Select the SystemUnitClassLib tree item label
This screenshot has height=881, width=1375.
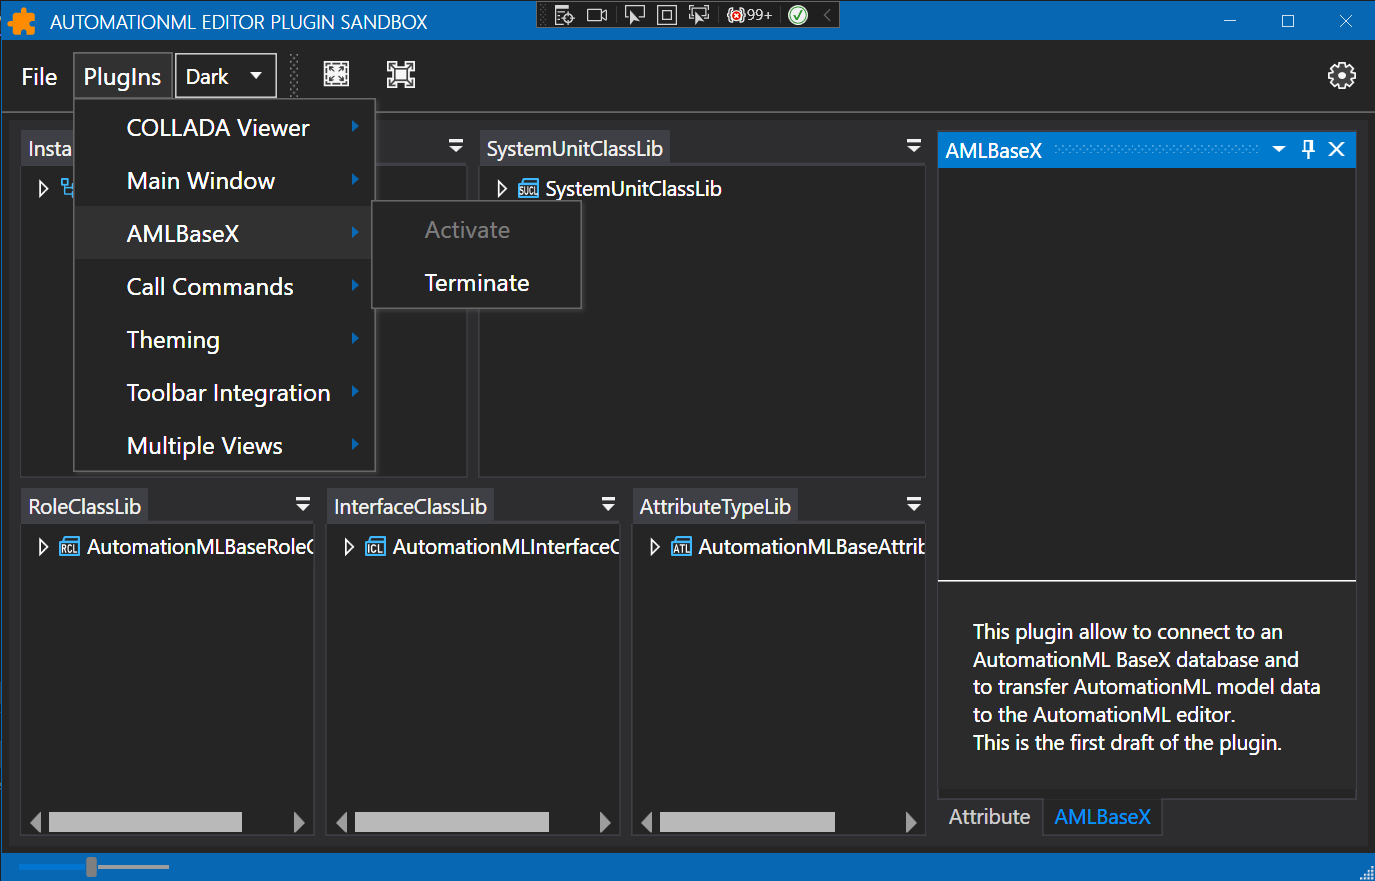tap(633, 189)
